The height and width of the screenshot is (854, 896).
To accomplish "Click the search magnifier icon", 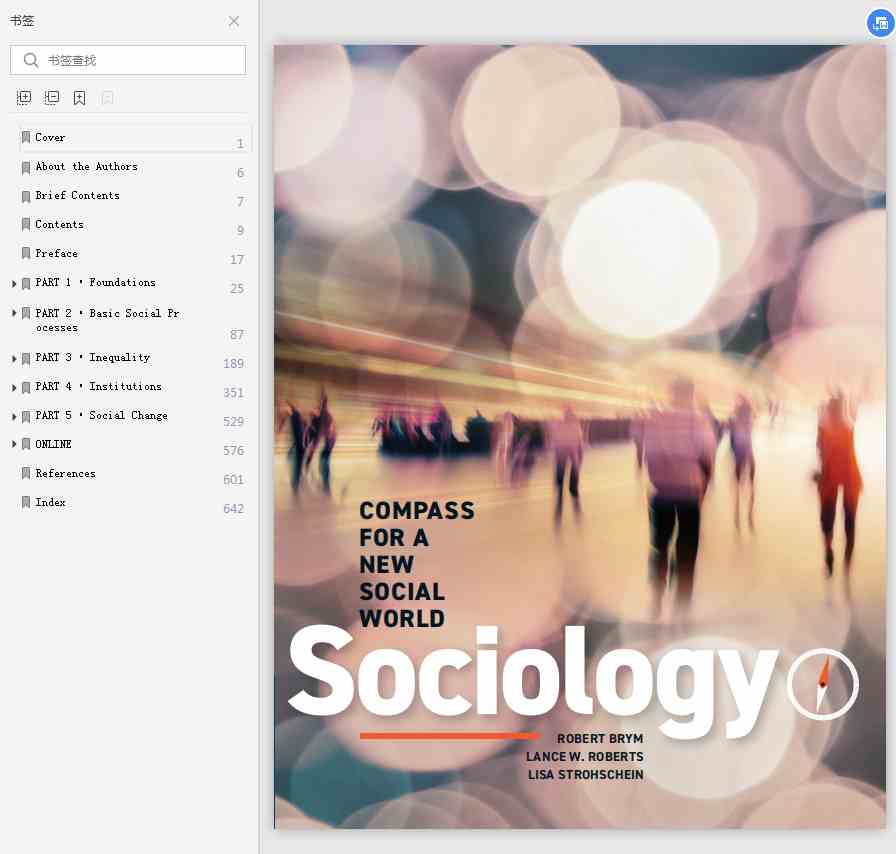I will (30, 60).
